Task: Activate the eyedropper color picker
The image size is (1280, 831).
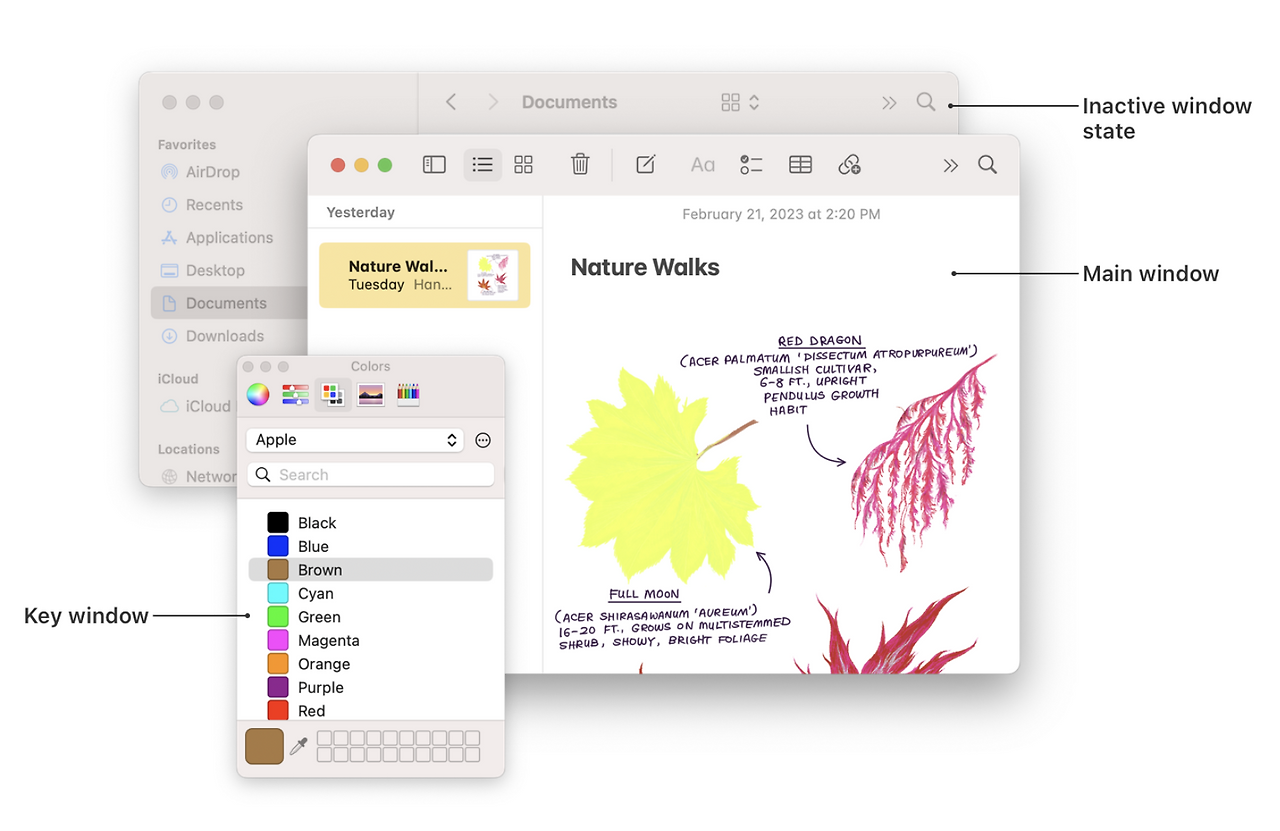Action: click(x=299, y=746)
